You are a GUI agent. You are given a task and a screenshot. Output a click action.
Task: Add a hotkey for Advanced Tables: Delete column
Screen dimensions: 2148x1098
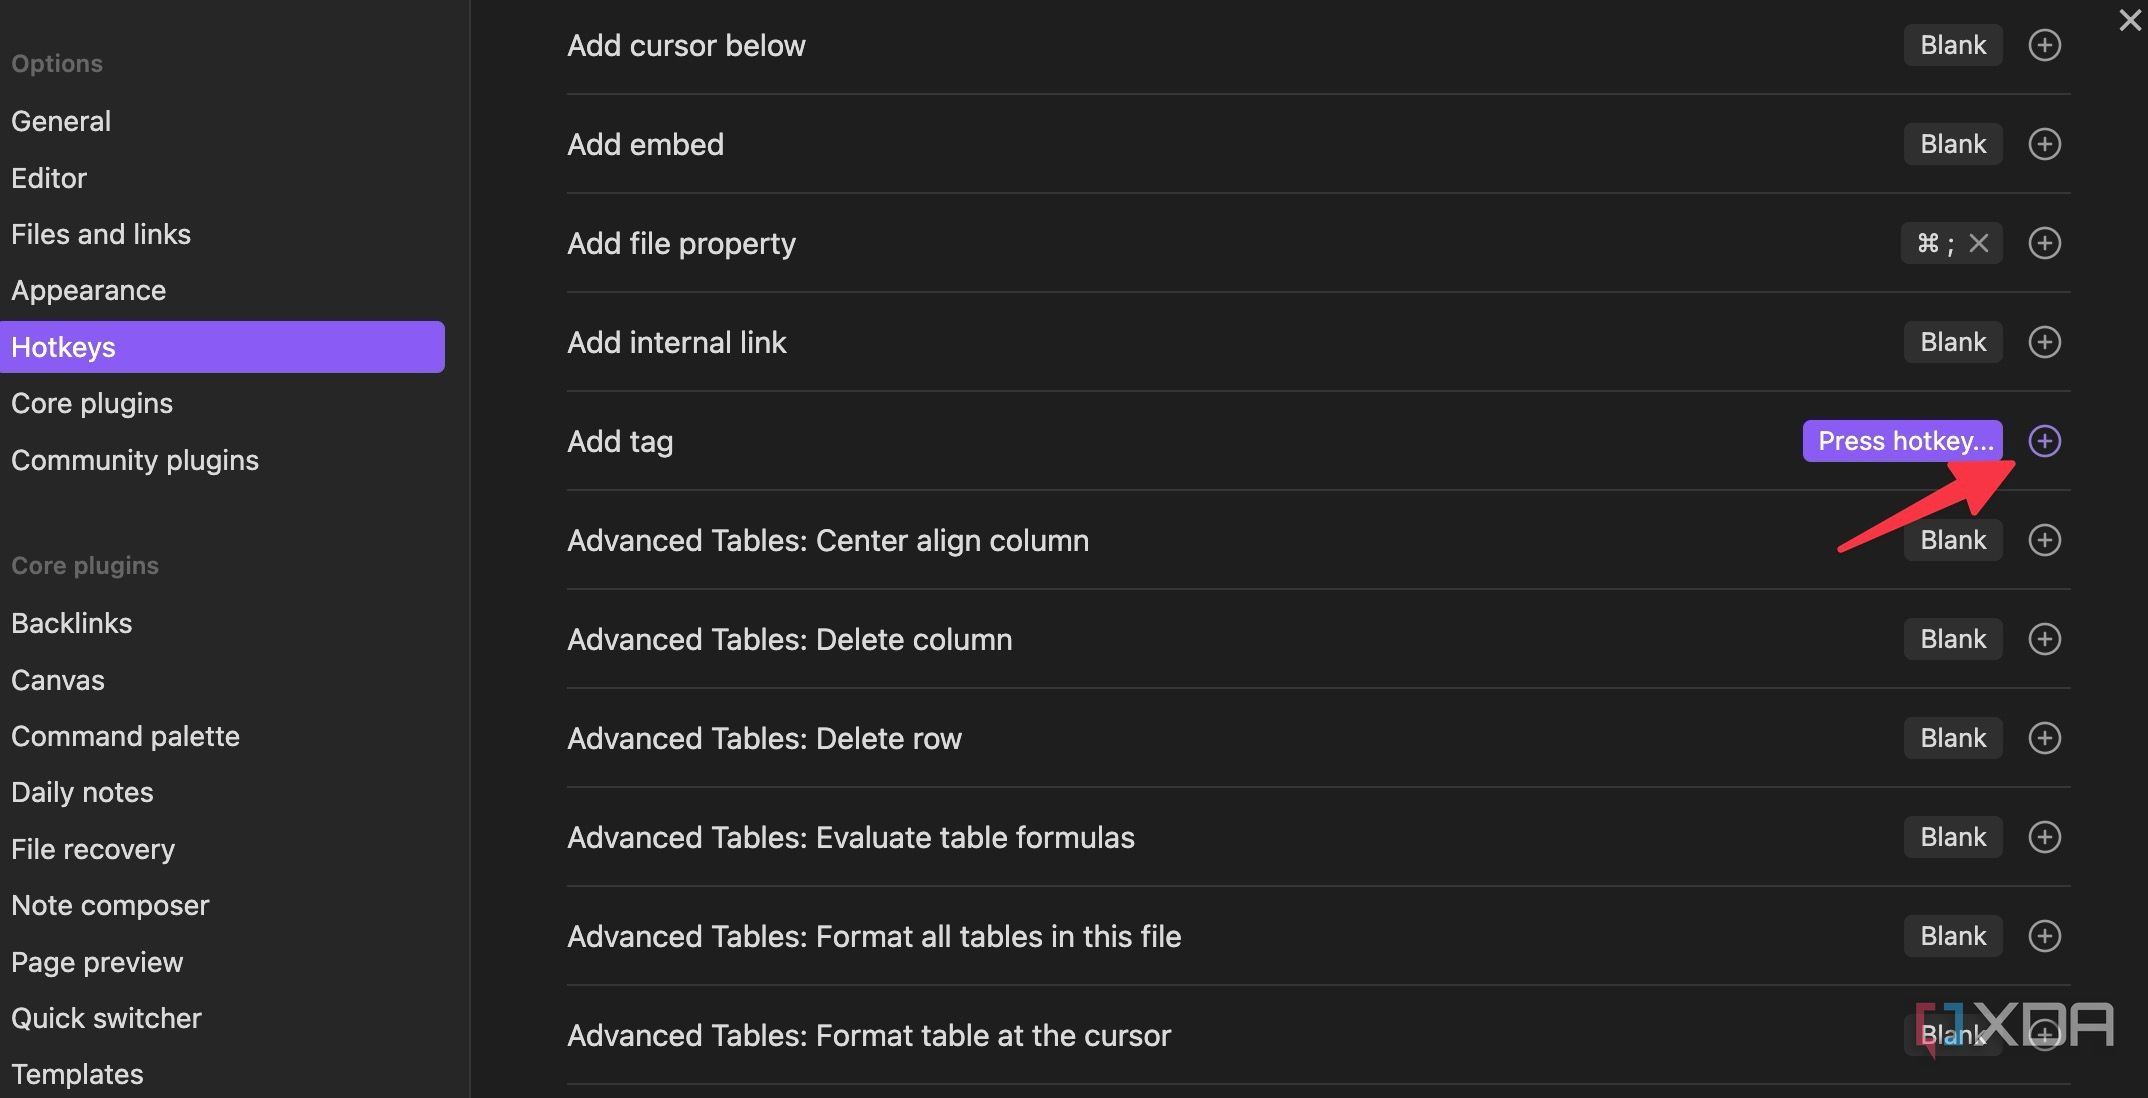[x=2045, y=638]
